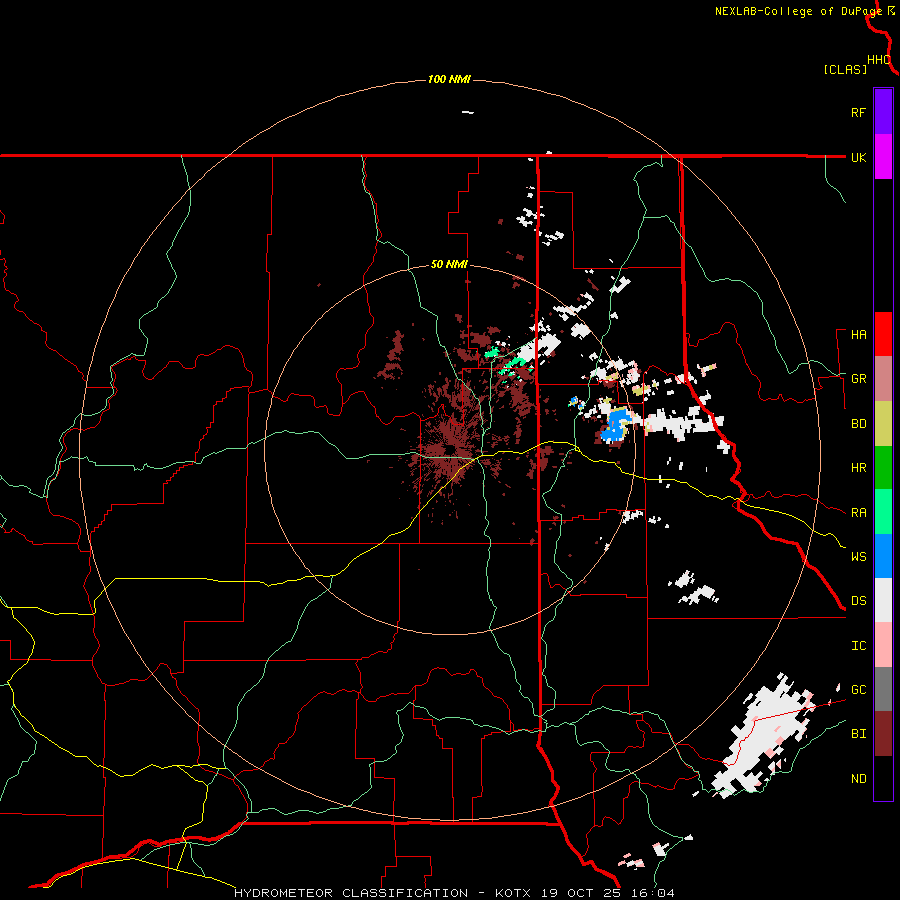Click the GR legend label
900x900 pixels.
858,379
